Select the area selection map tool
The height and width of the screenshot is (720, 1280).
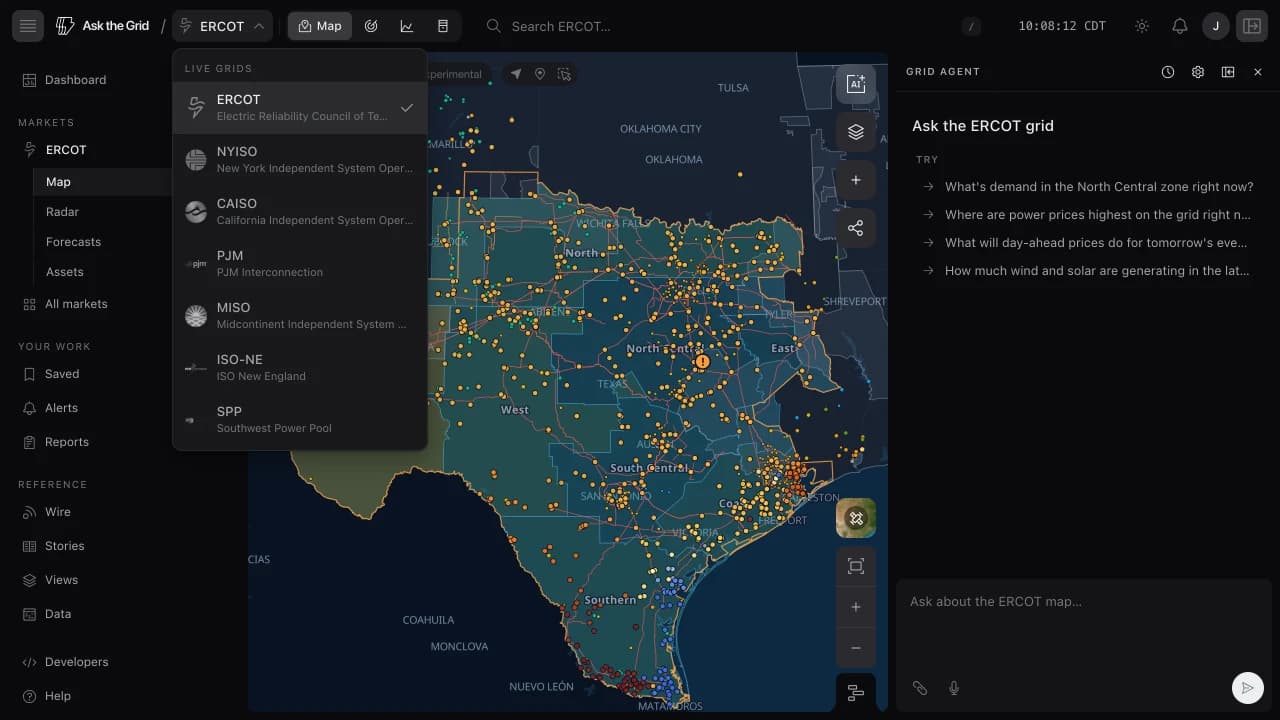(564, 74)
